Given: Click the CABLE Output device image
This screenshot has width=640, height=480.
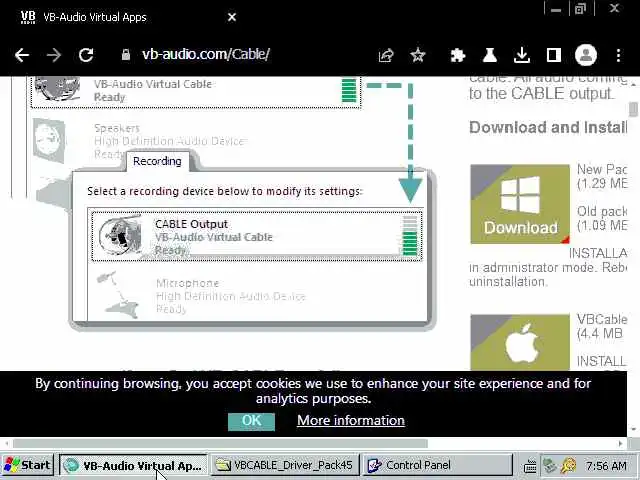Looking at the screenshot, I should click(x=120, y=236).
